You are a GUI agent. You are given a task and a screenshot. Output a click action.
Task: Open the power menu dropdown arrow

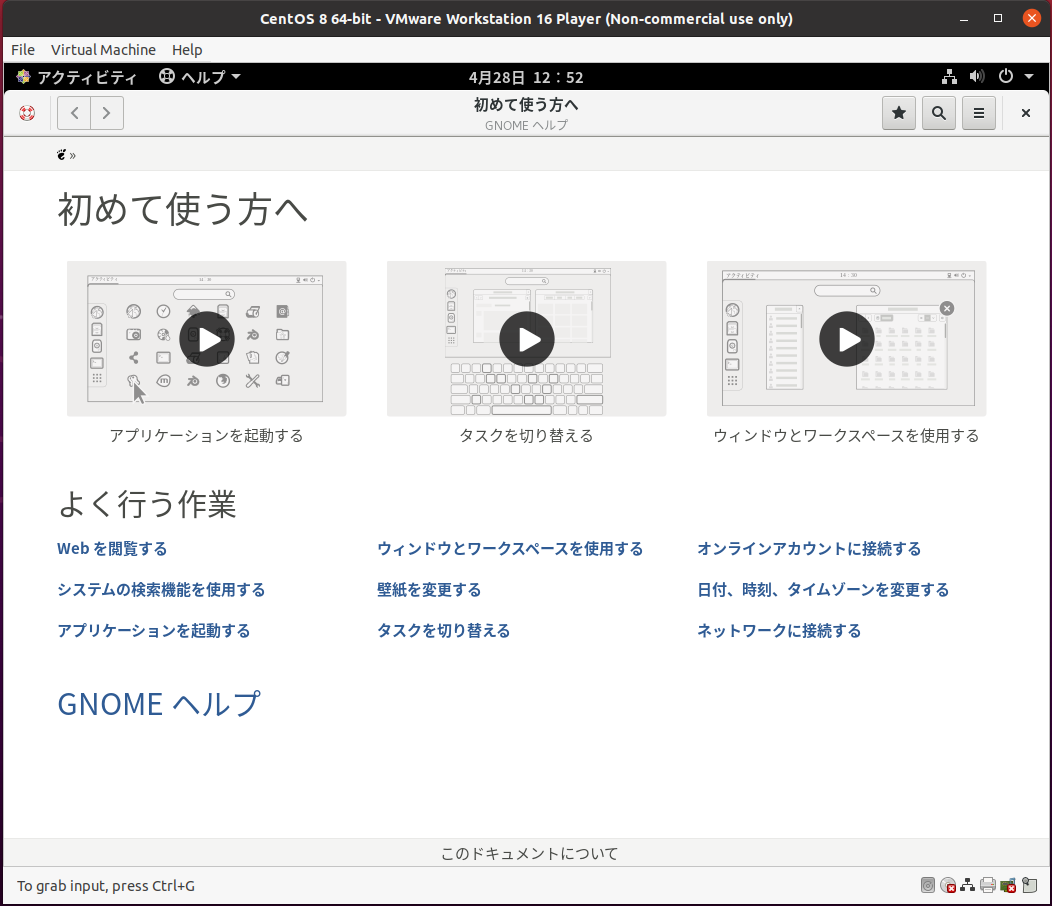tap(1029, 77)
